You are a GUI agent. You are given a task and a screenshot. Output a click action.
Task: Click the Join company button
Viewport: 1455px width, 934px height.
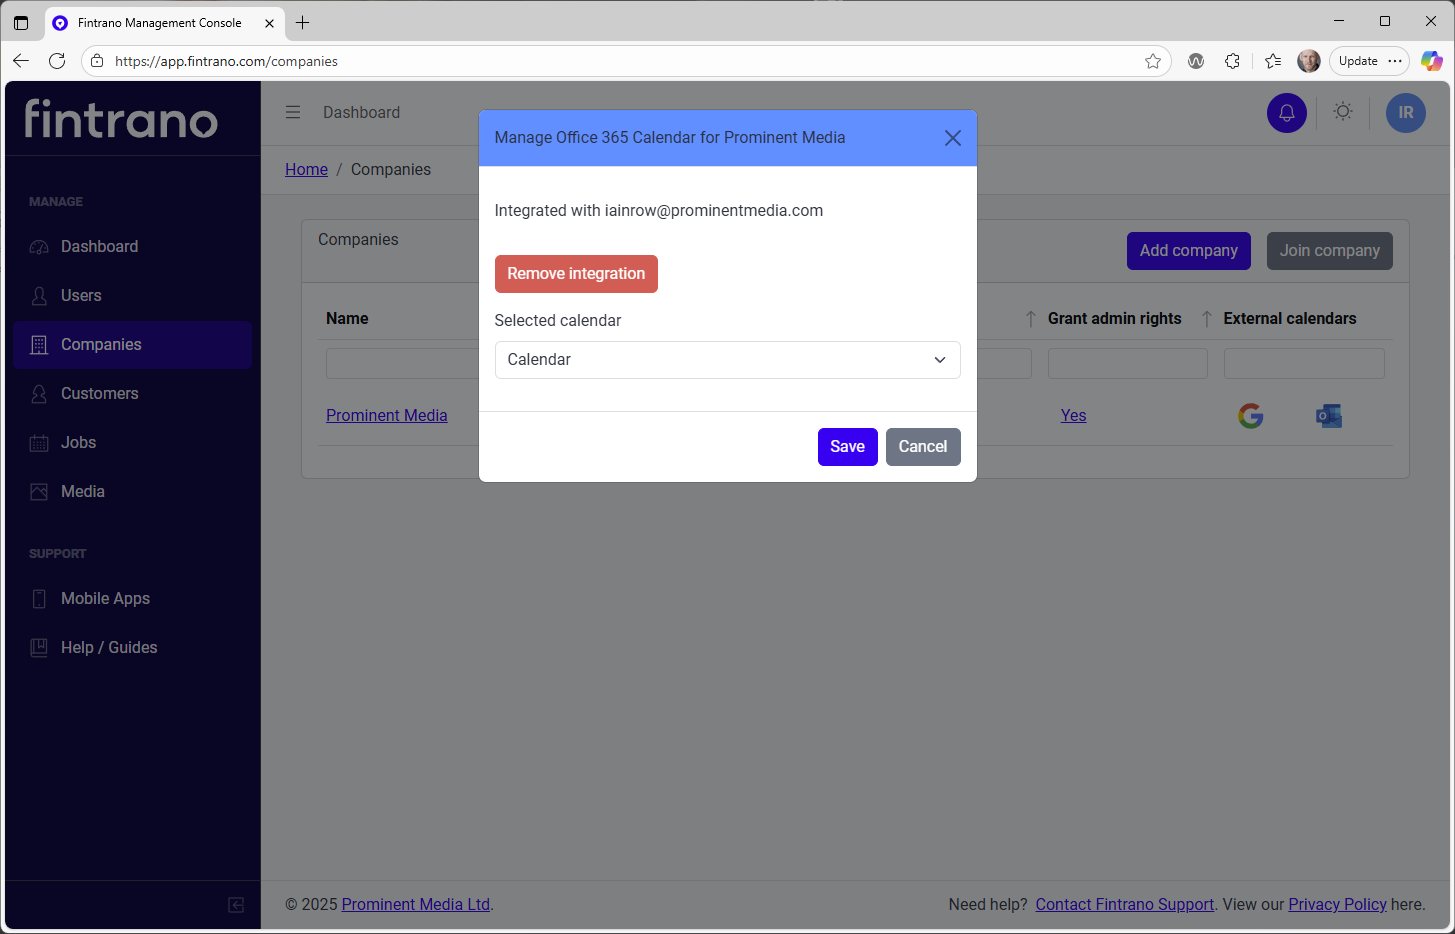pyautogui.click(x=1329, y=251)
